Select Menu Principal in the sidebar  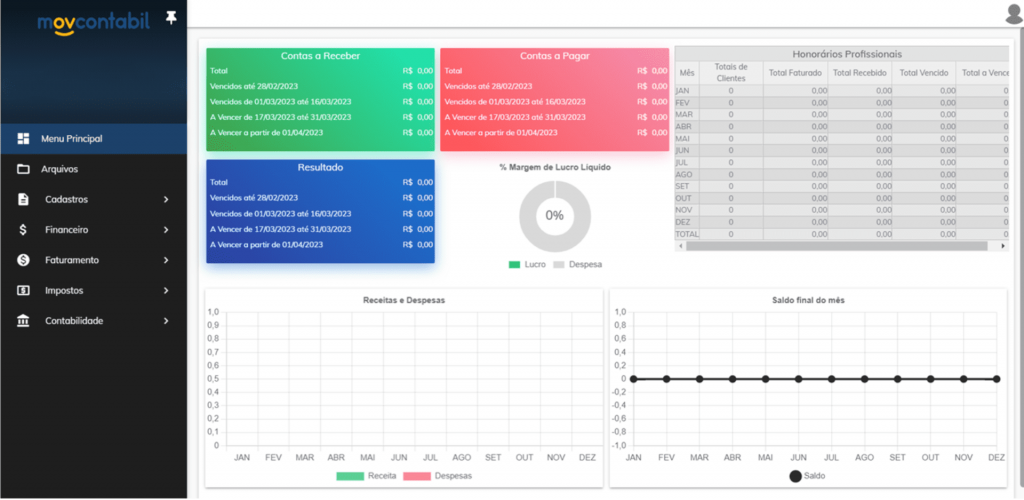point(72,138)
